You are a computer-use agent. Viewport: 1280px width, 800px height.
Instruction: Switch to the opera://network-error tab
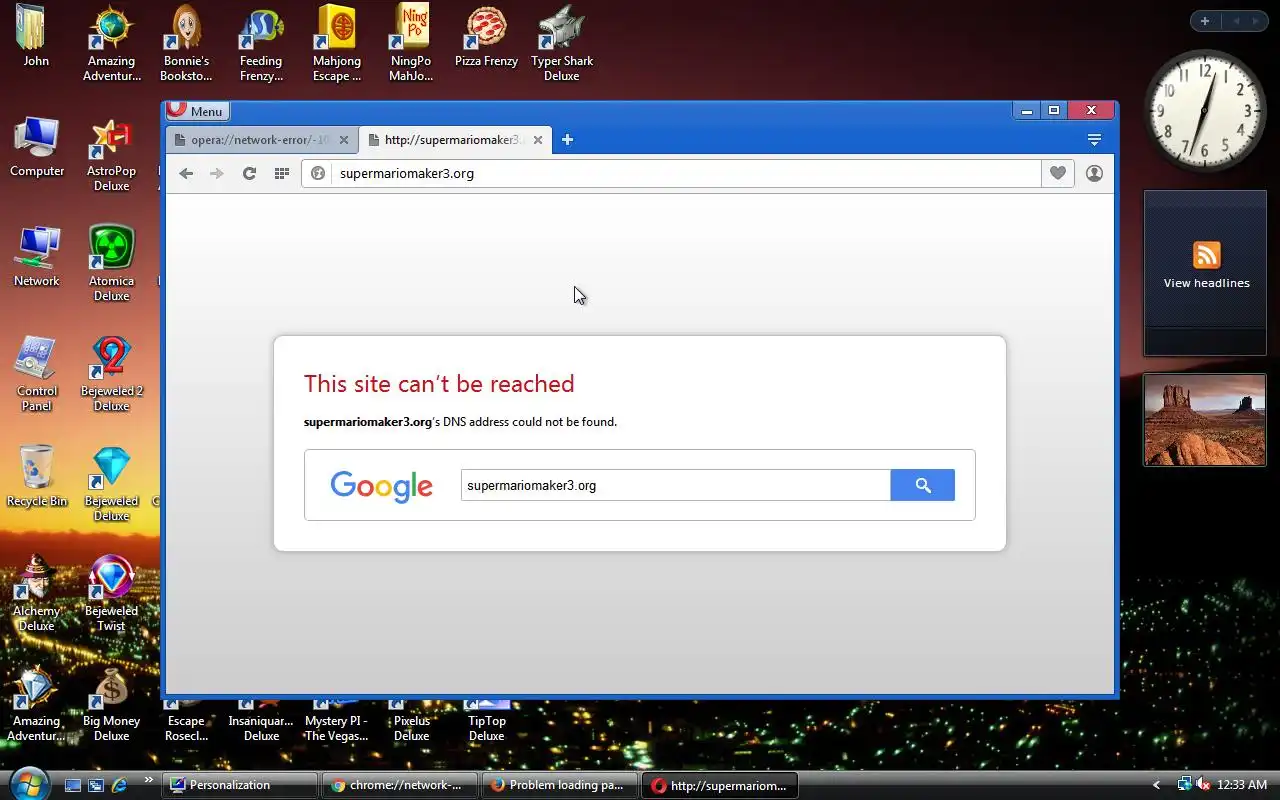260,140
